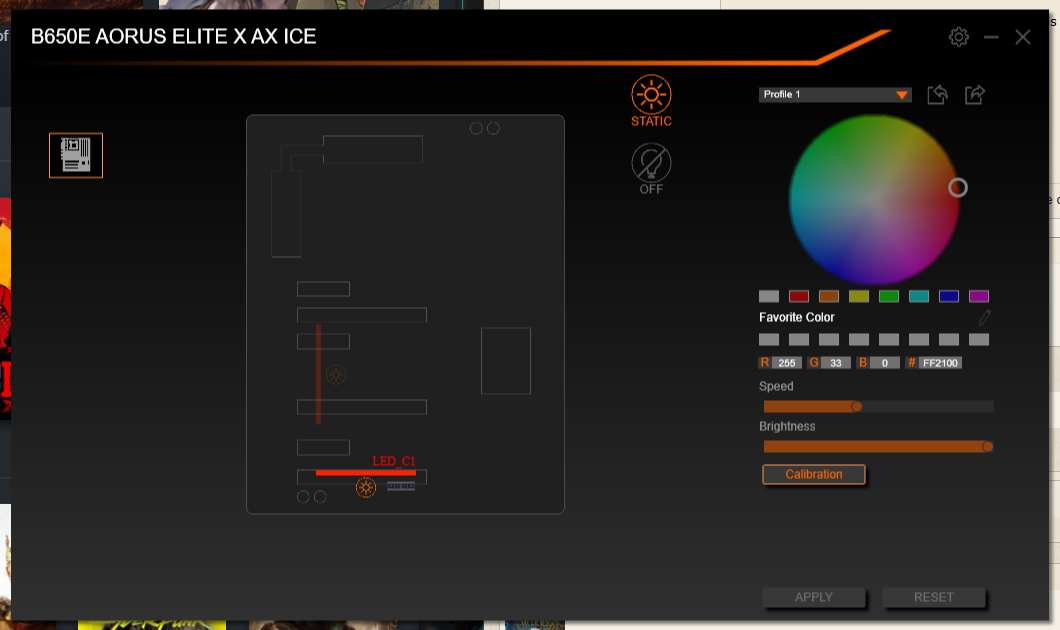This screenshot has width=1060, height=630.
Task: Close the B650E AORUS window
Action: pos(1023,37)
